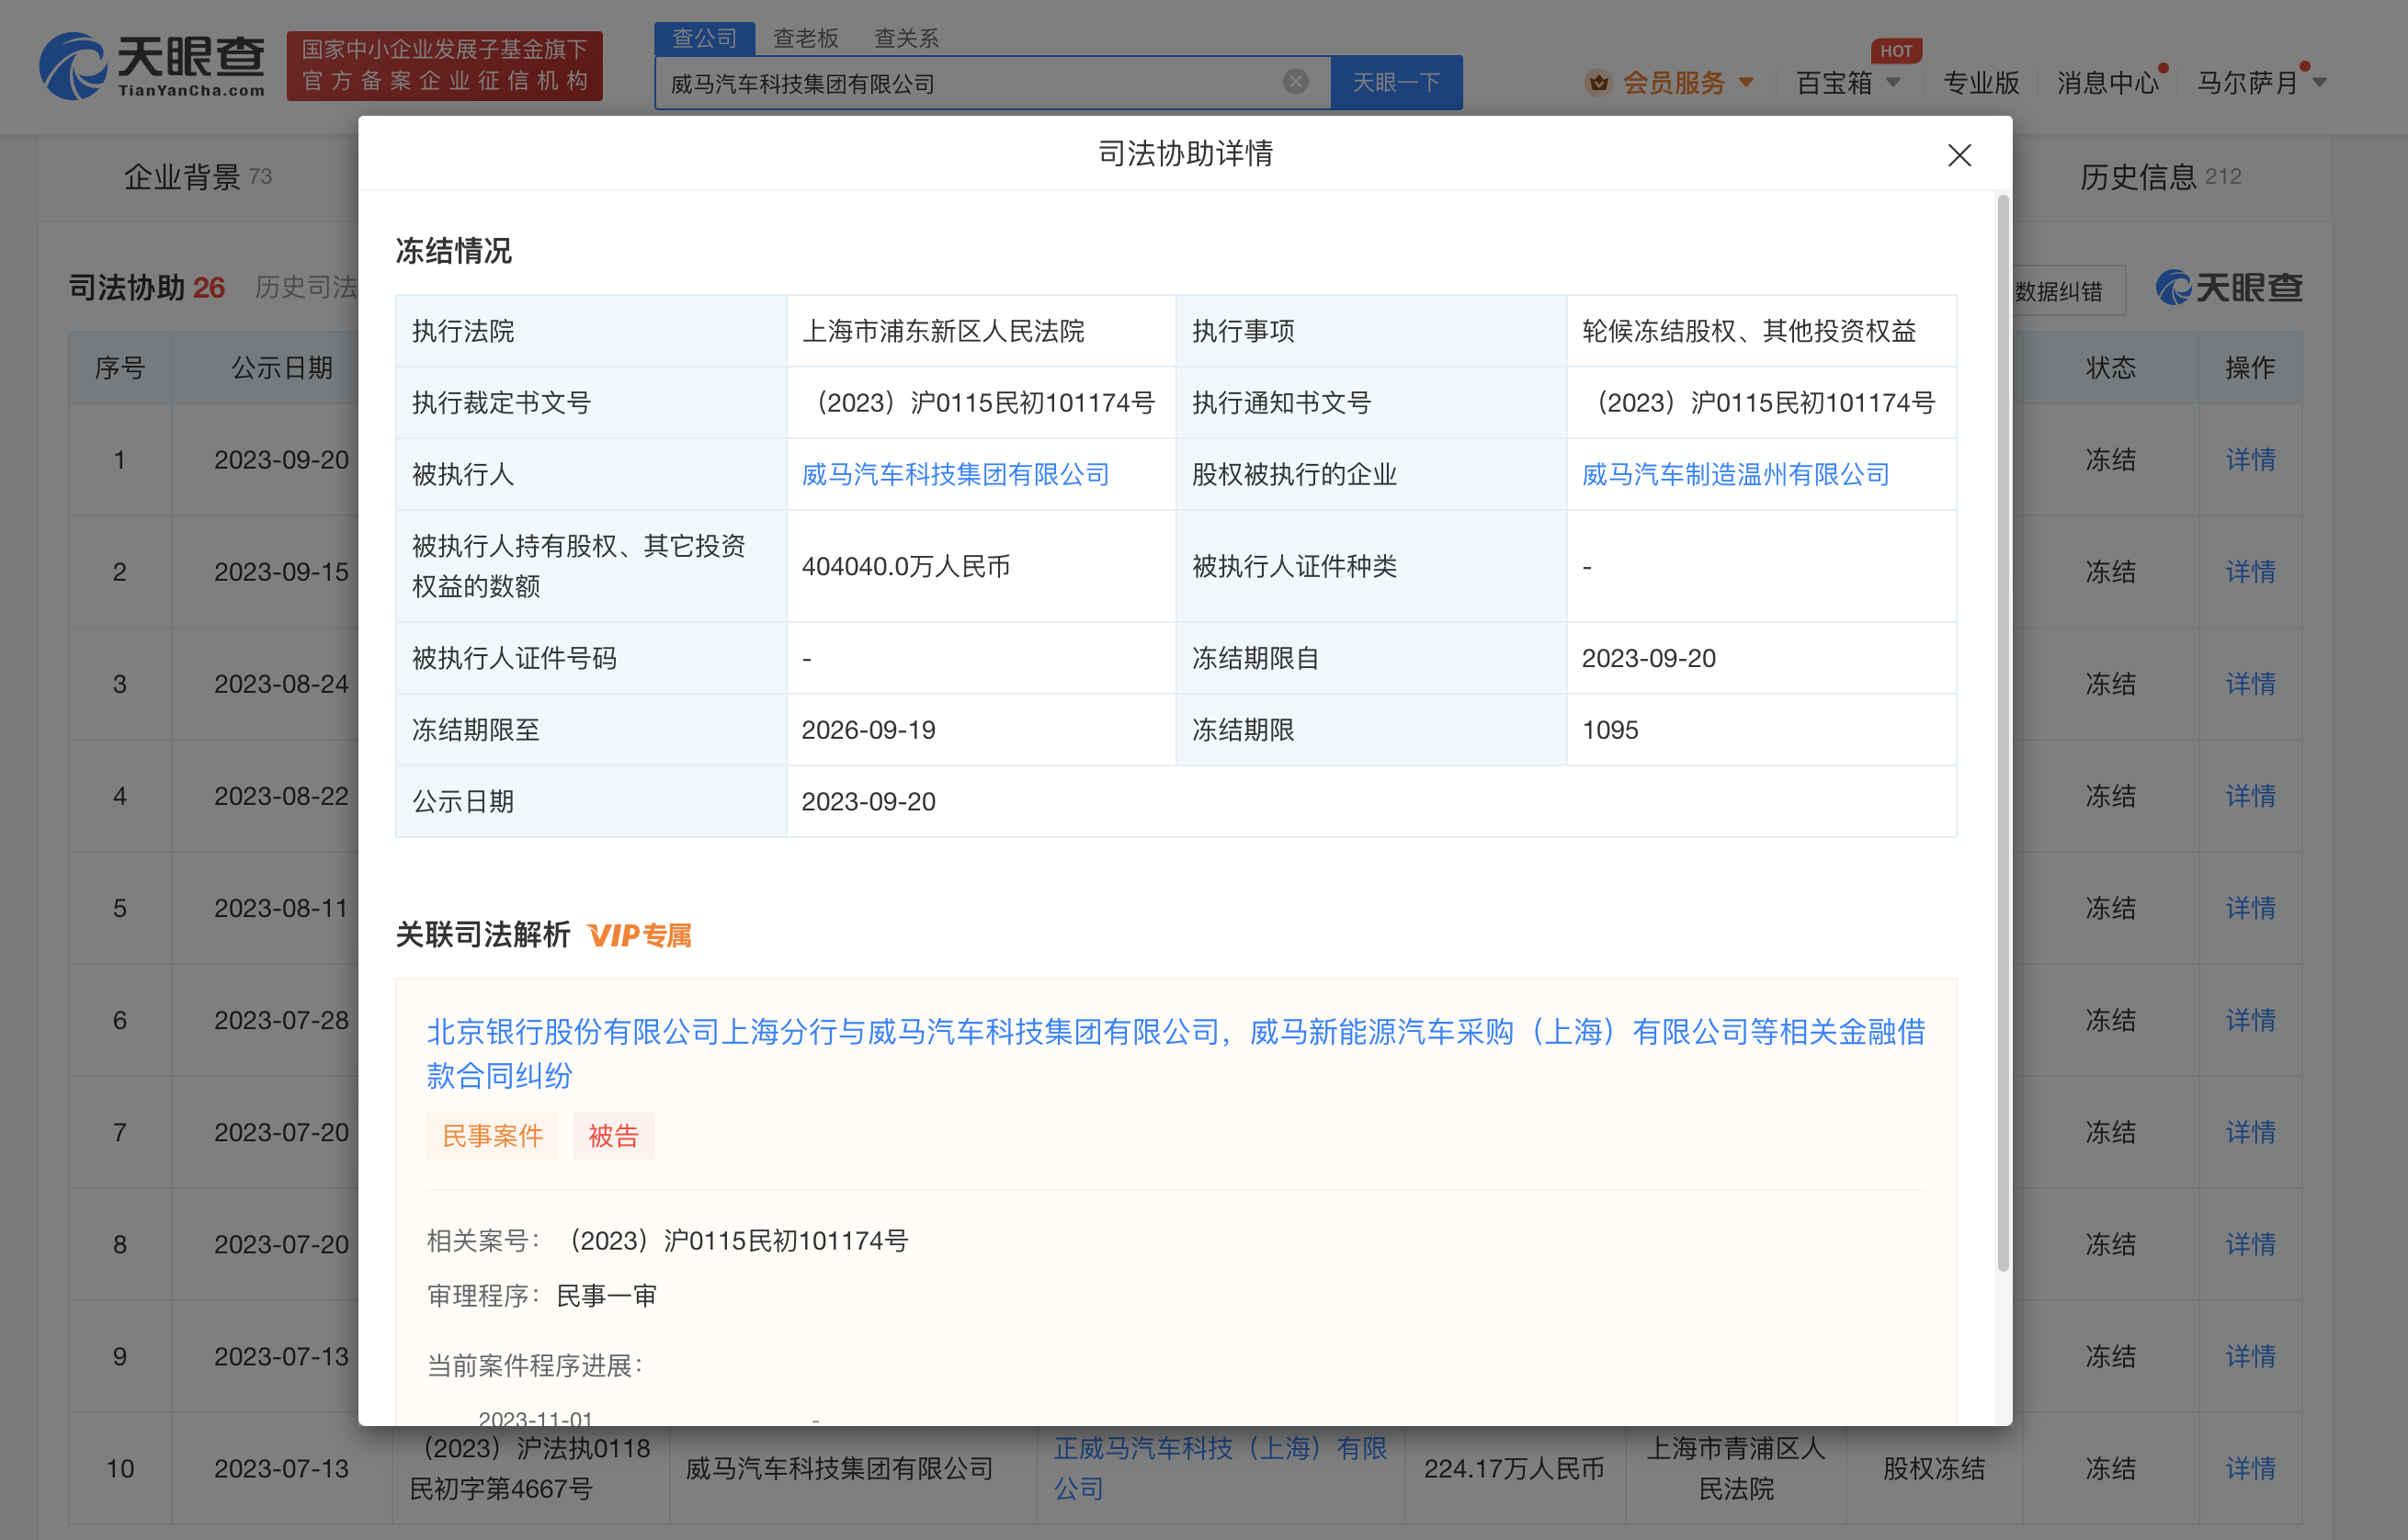Switch to the 查关系 search tab
Viewport: 2408px width, 1540px height.
pyautogui.click(x=906, y=38)
